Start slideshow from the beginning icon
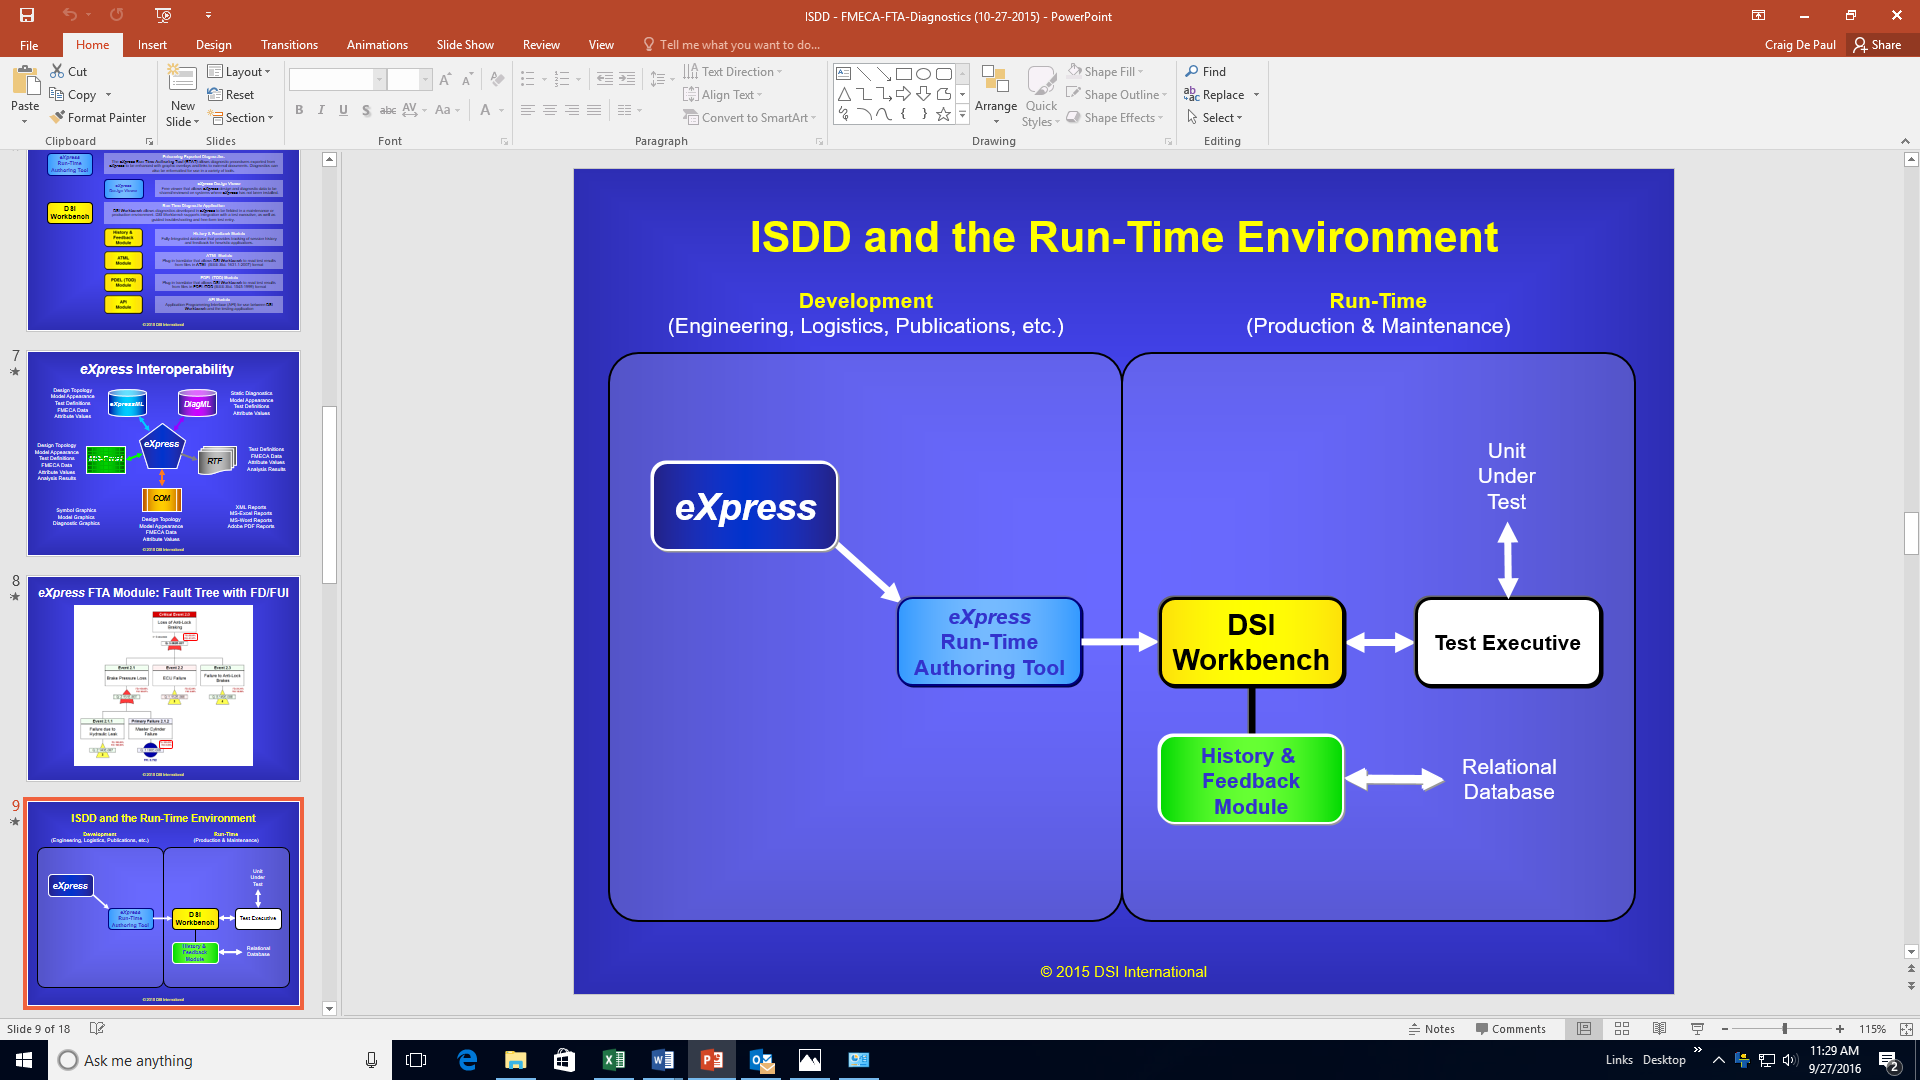 164,15
